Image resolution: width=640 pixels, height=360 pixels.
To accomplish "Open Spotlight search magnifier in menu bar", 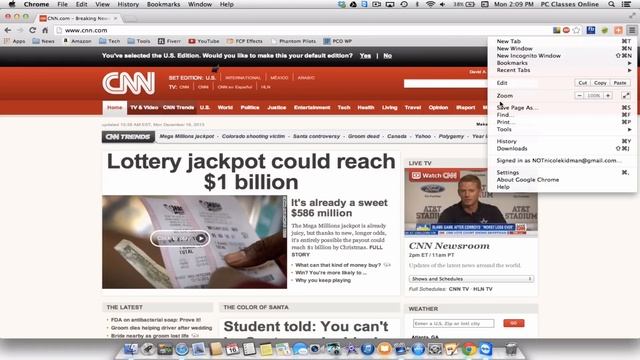I will pyautogui.click(x=611, y=4).
